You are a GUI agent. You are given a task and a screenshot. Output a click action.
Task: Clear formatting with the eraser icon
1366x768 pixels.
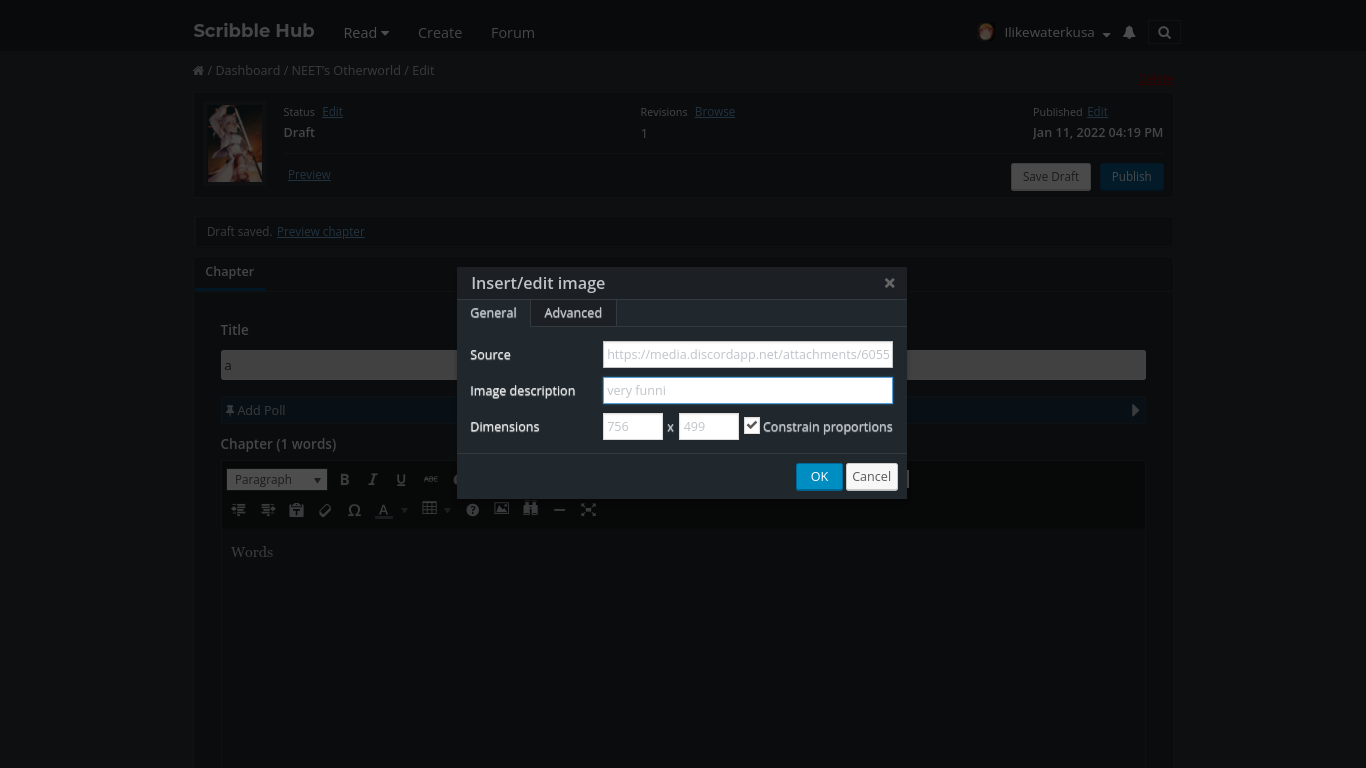(324, 510)
